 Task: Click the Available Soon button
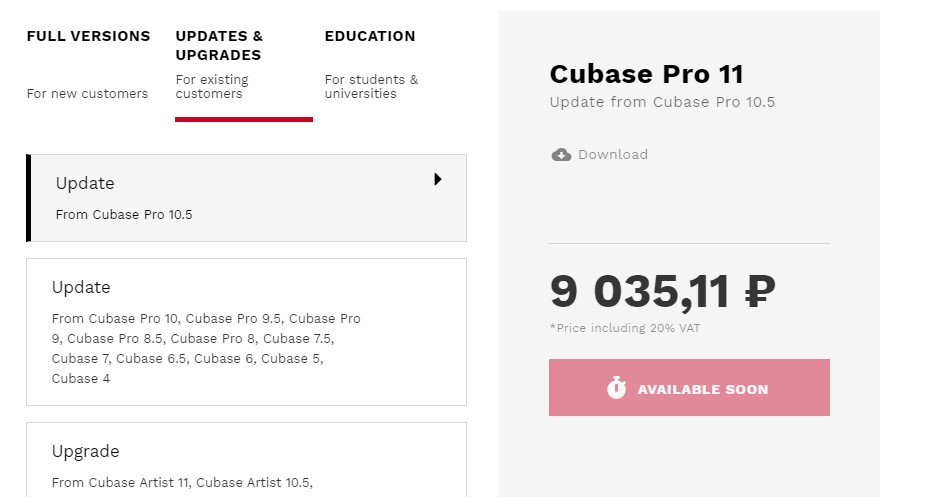(689, 387)
